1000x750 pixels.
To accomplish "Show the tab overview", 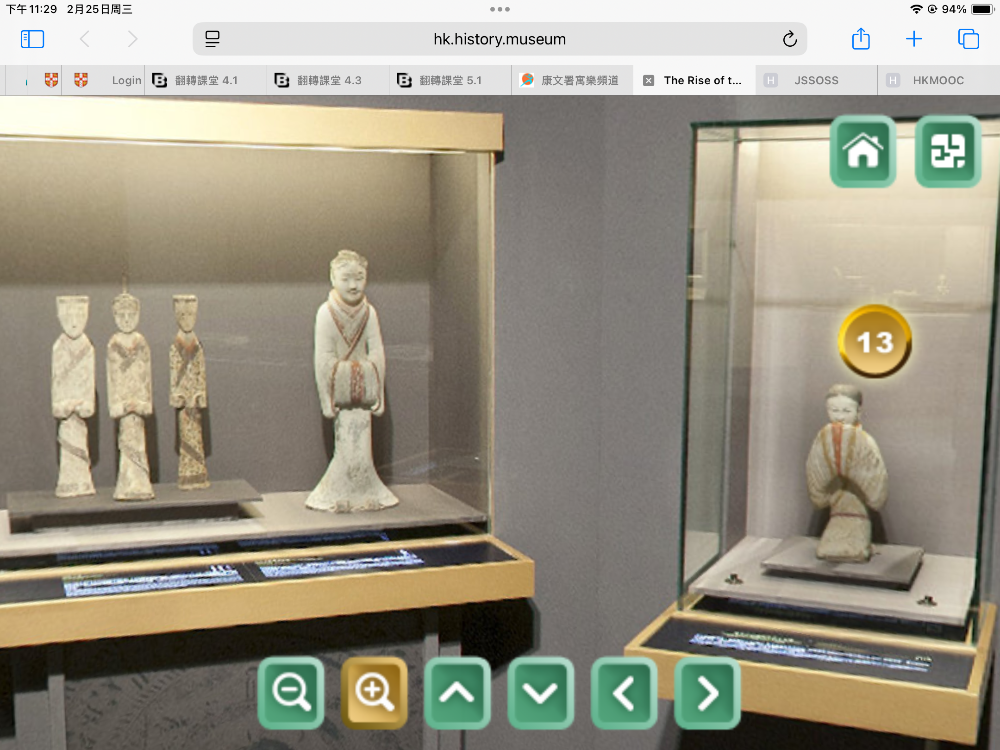I will coord(968,39).
